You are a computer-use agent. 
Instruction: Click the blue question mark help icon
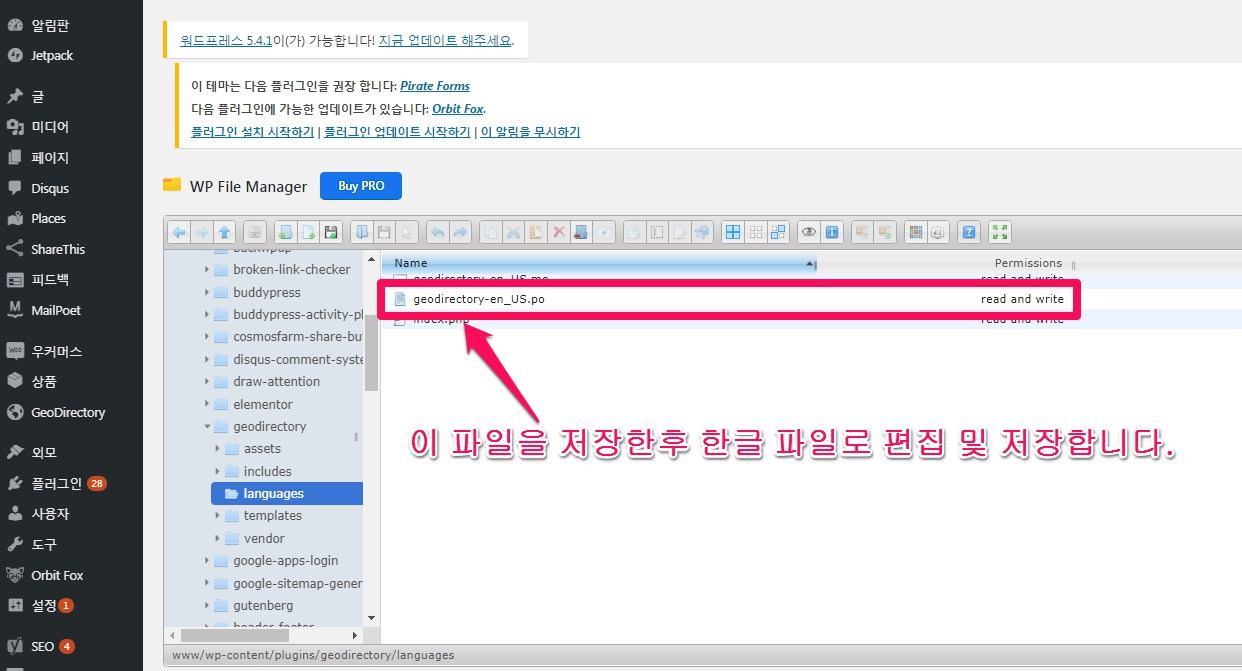969,232
